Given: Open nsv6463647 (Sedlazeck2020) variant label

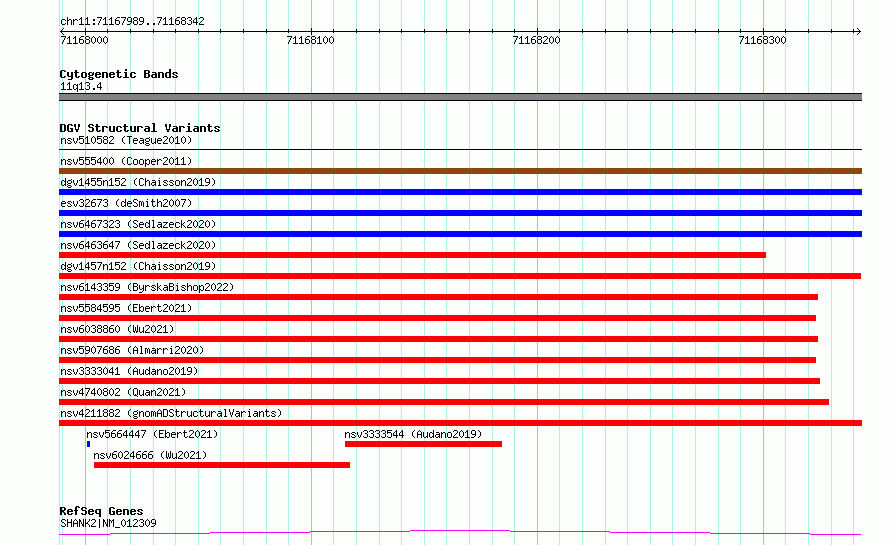Looking at the screenshot, I should [x=138, y=245].
